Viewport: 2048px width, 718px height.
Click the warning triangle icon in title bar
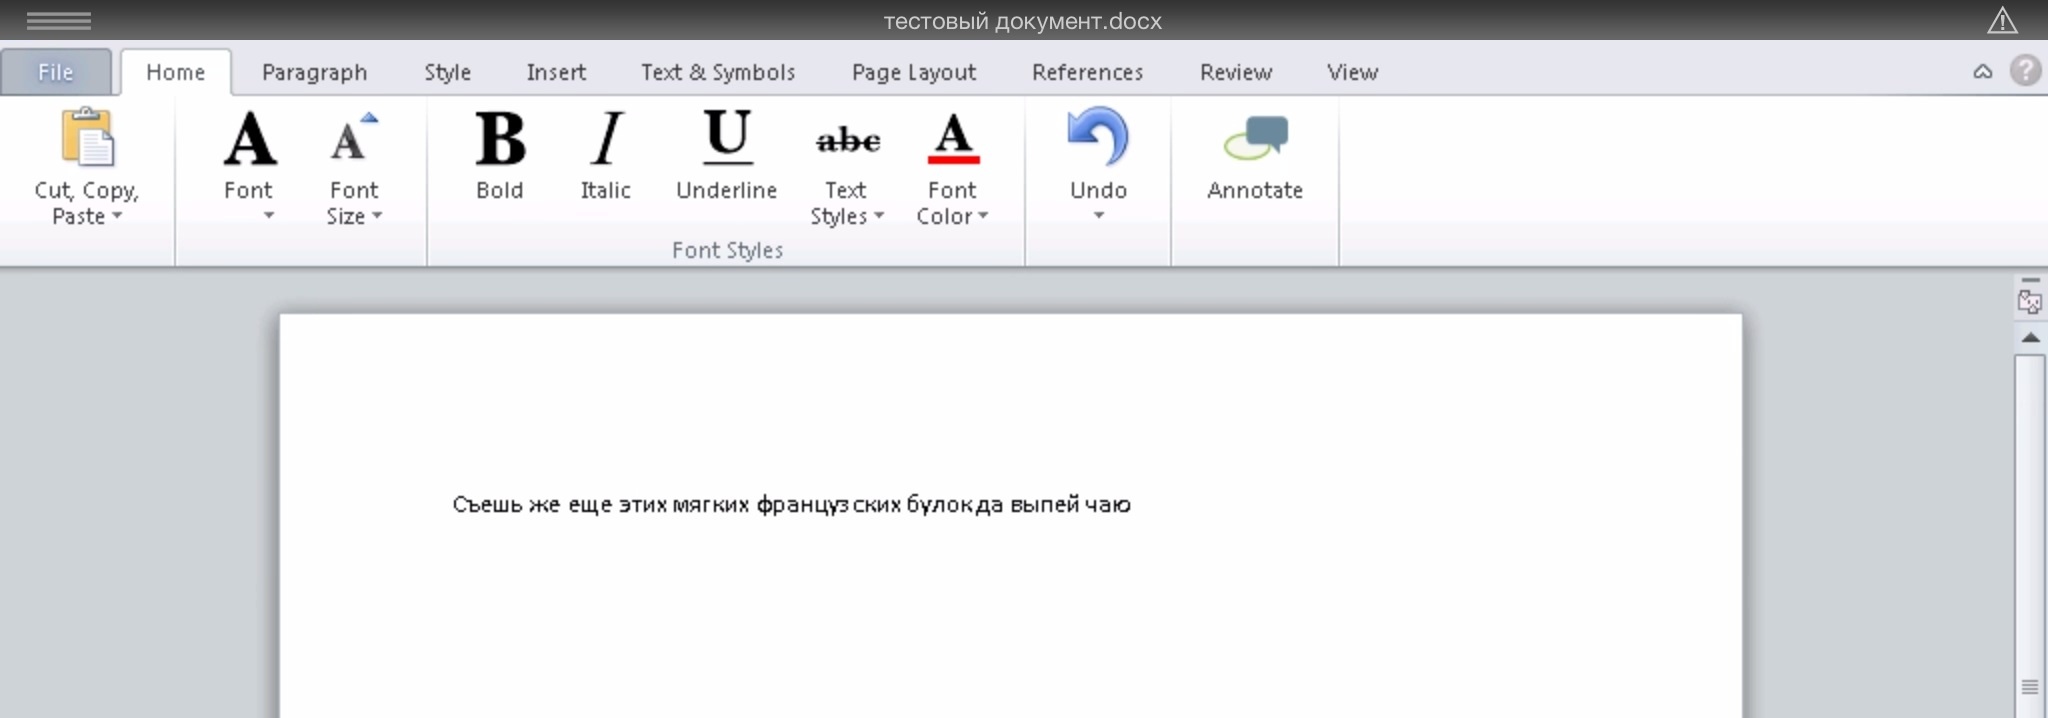point(2002,20)
